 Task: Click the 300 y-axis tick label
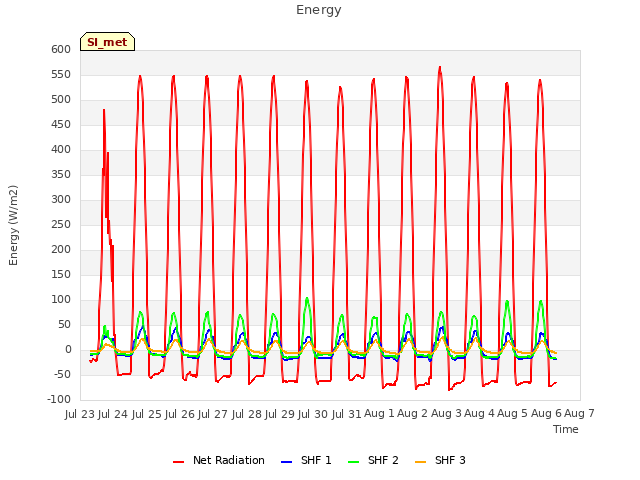tap(61, 200)
